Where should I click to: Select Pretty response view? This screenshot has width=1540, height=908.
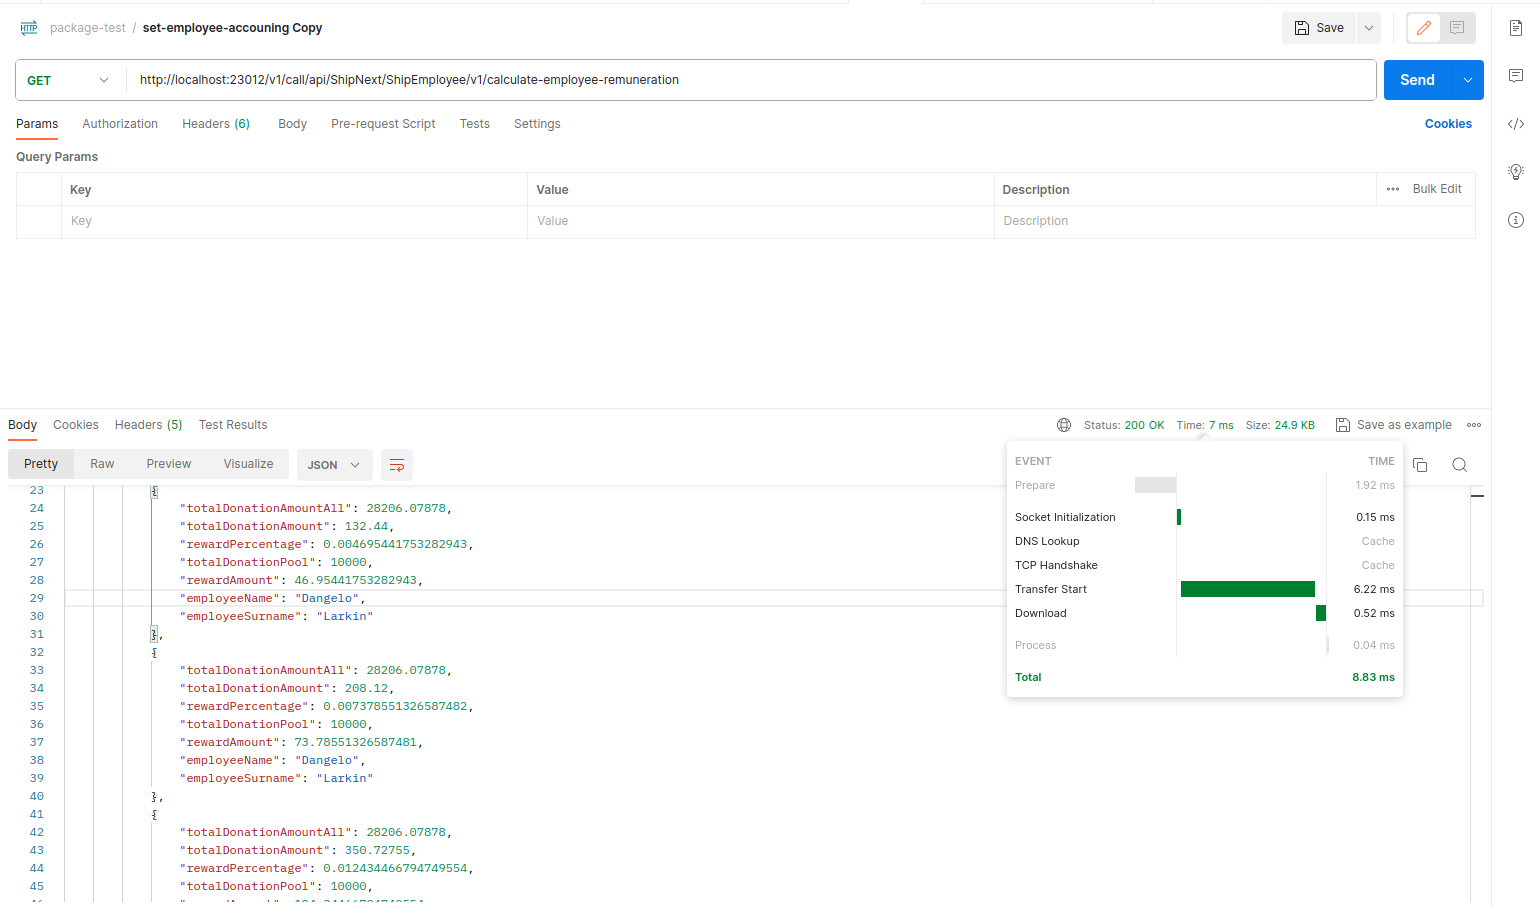[41, 464]
